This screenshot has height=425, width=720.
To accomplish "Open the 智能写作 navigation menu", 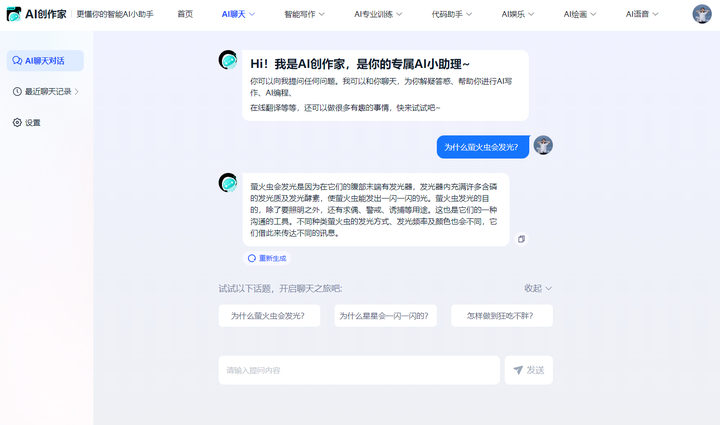I will point(304,14).
